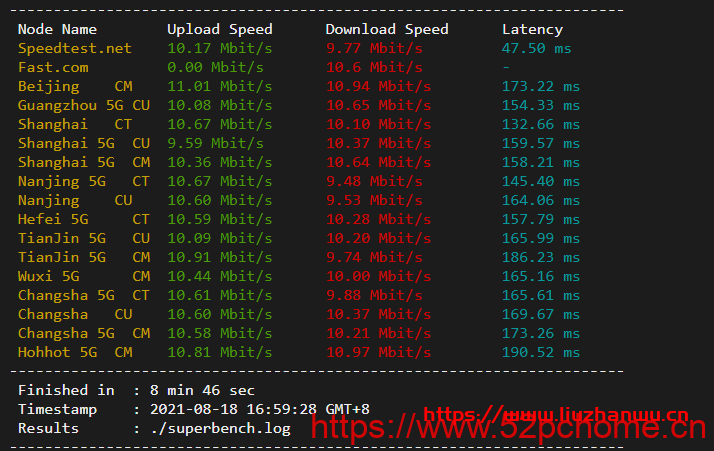Select the timestamp 2021-08-18 16:59:28 GMT+8

tap(260, 410)
